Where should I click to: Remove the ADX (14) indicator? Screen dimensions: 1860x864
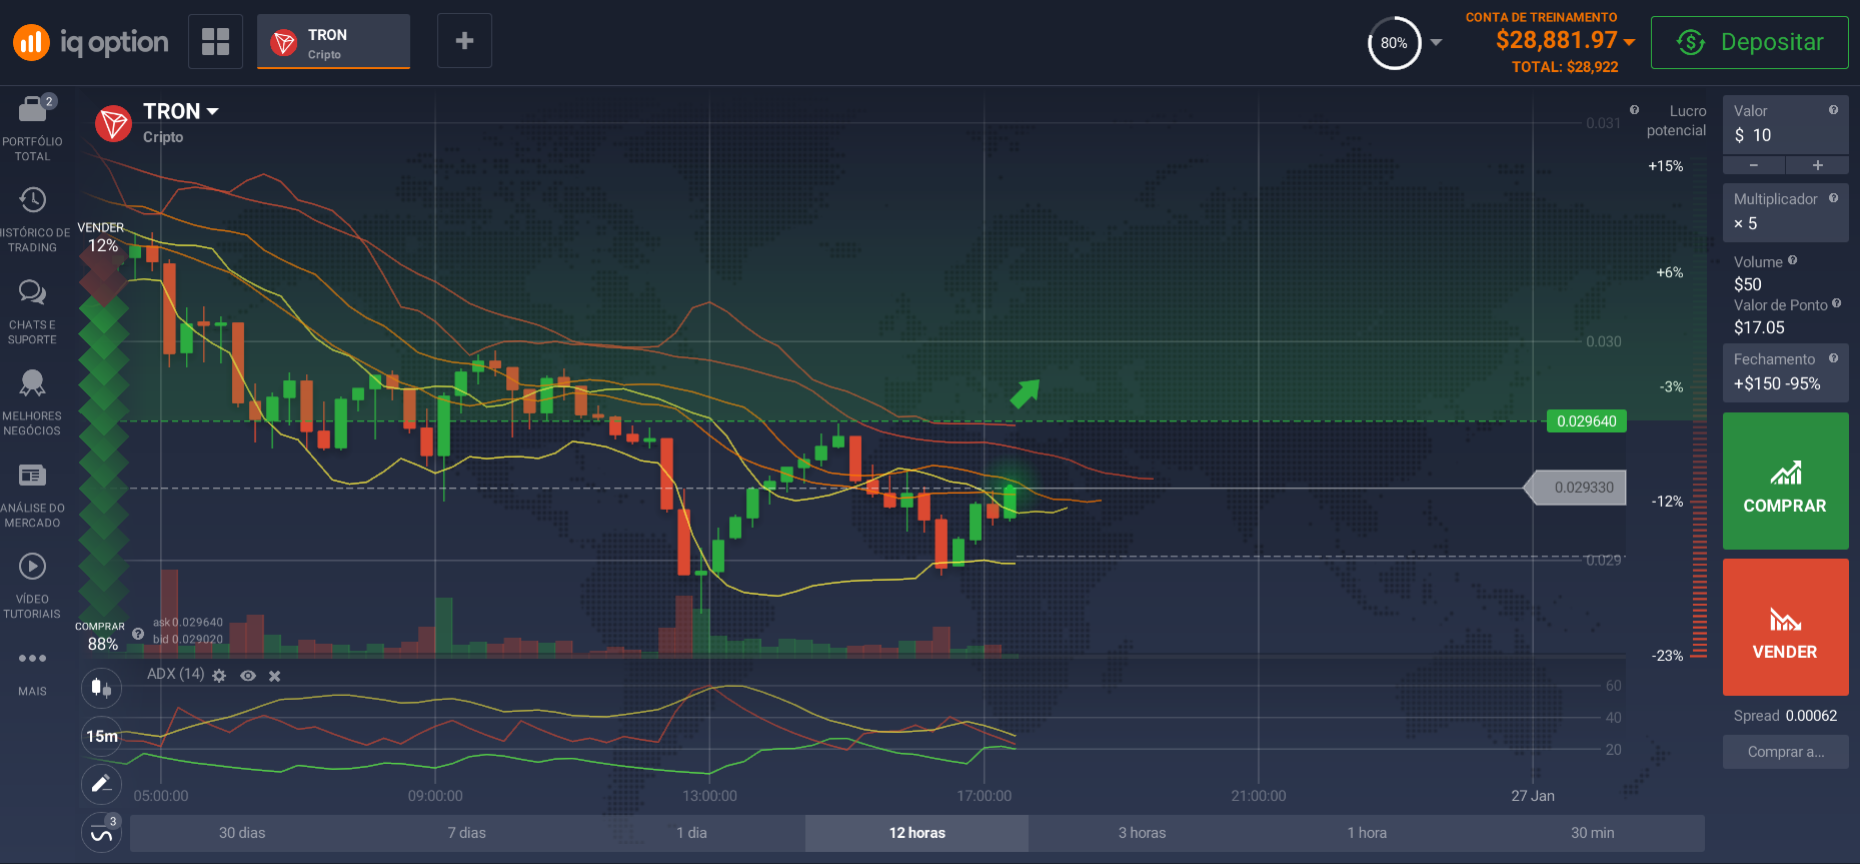pos(274,676)
